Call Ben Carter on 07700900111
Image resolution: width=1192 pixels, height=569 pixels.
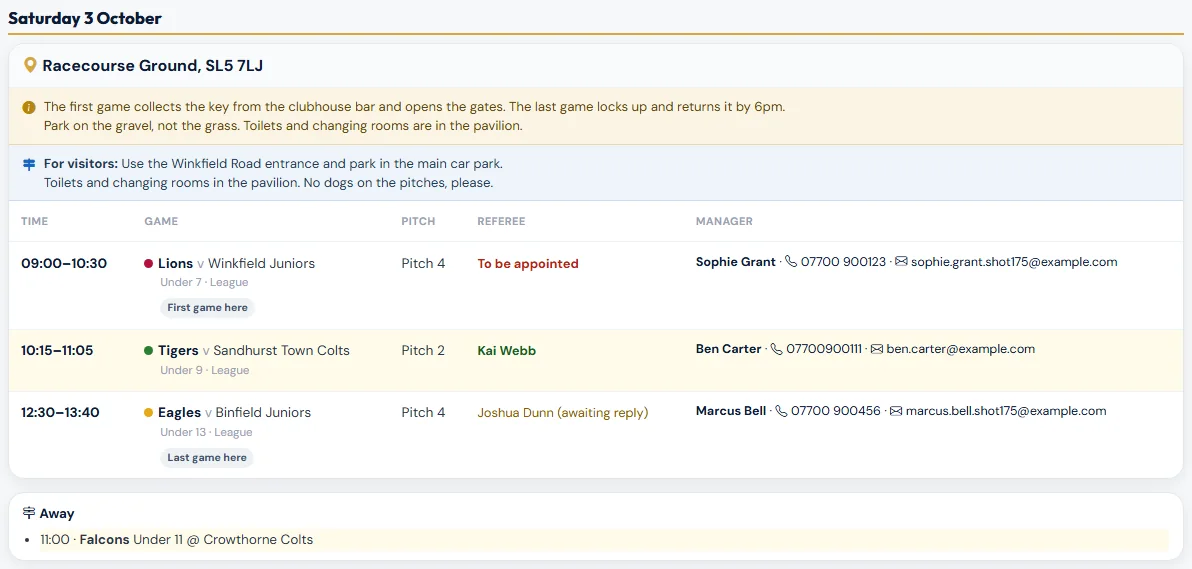pos(824,349)
